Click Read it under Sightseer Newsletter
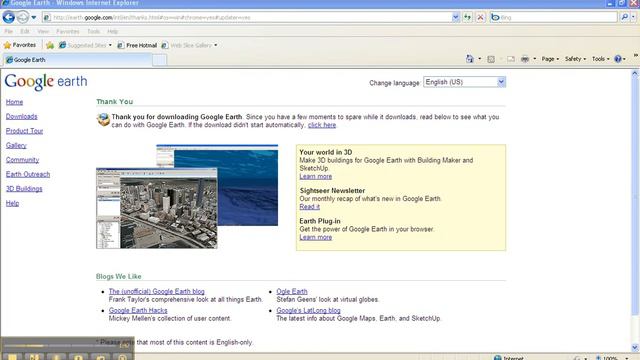Screen dimensions: 640x360 click(309, 207)
